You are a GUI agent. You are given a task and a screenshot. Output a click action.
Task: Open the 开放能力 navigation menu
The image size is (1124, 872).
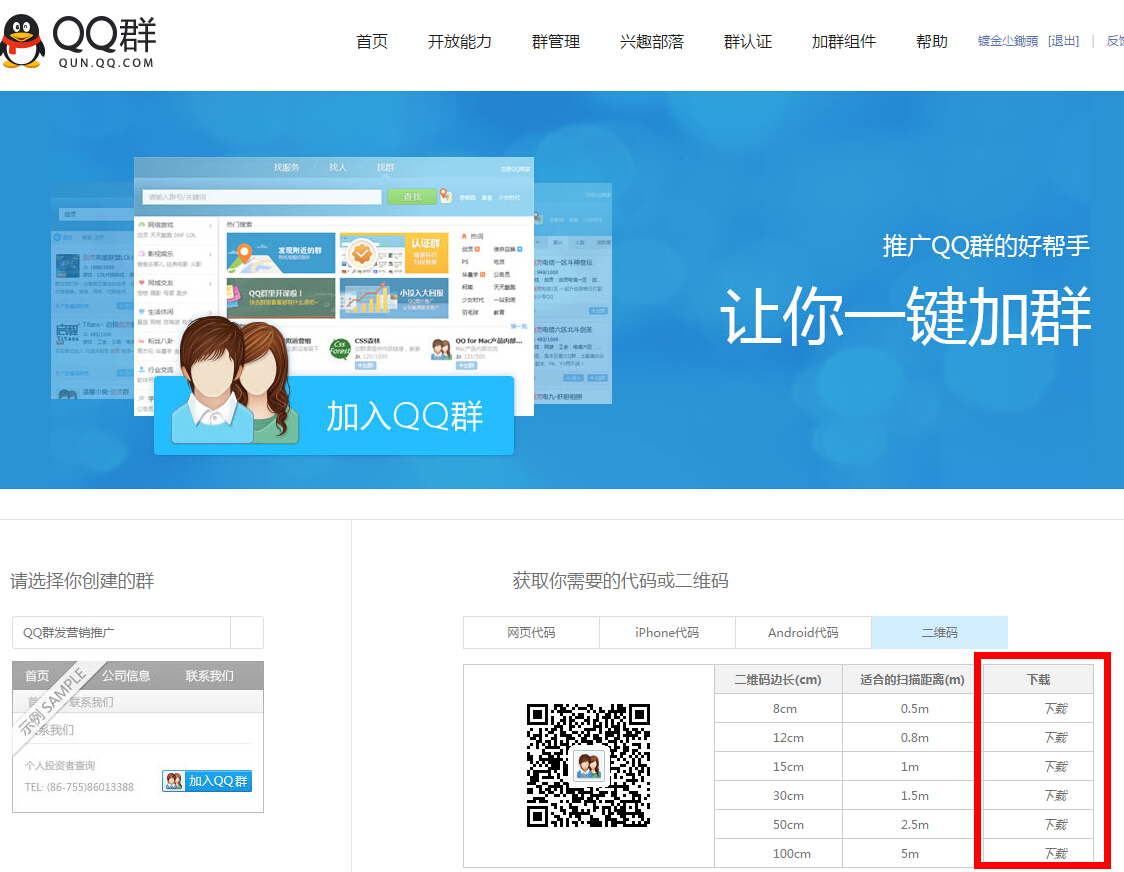click(460, 41)
